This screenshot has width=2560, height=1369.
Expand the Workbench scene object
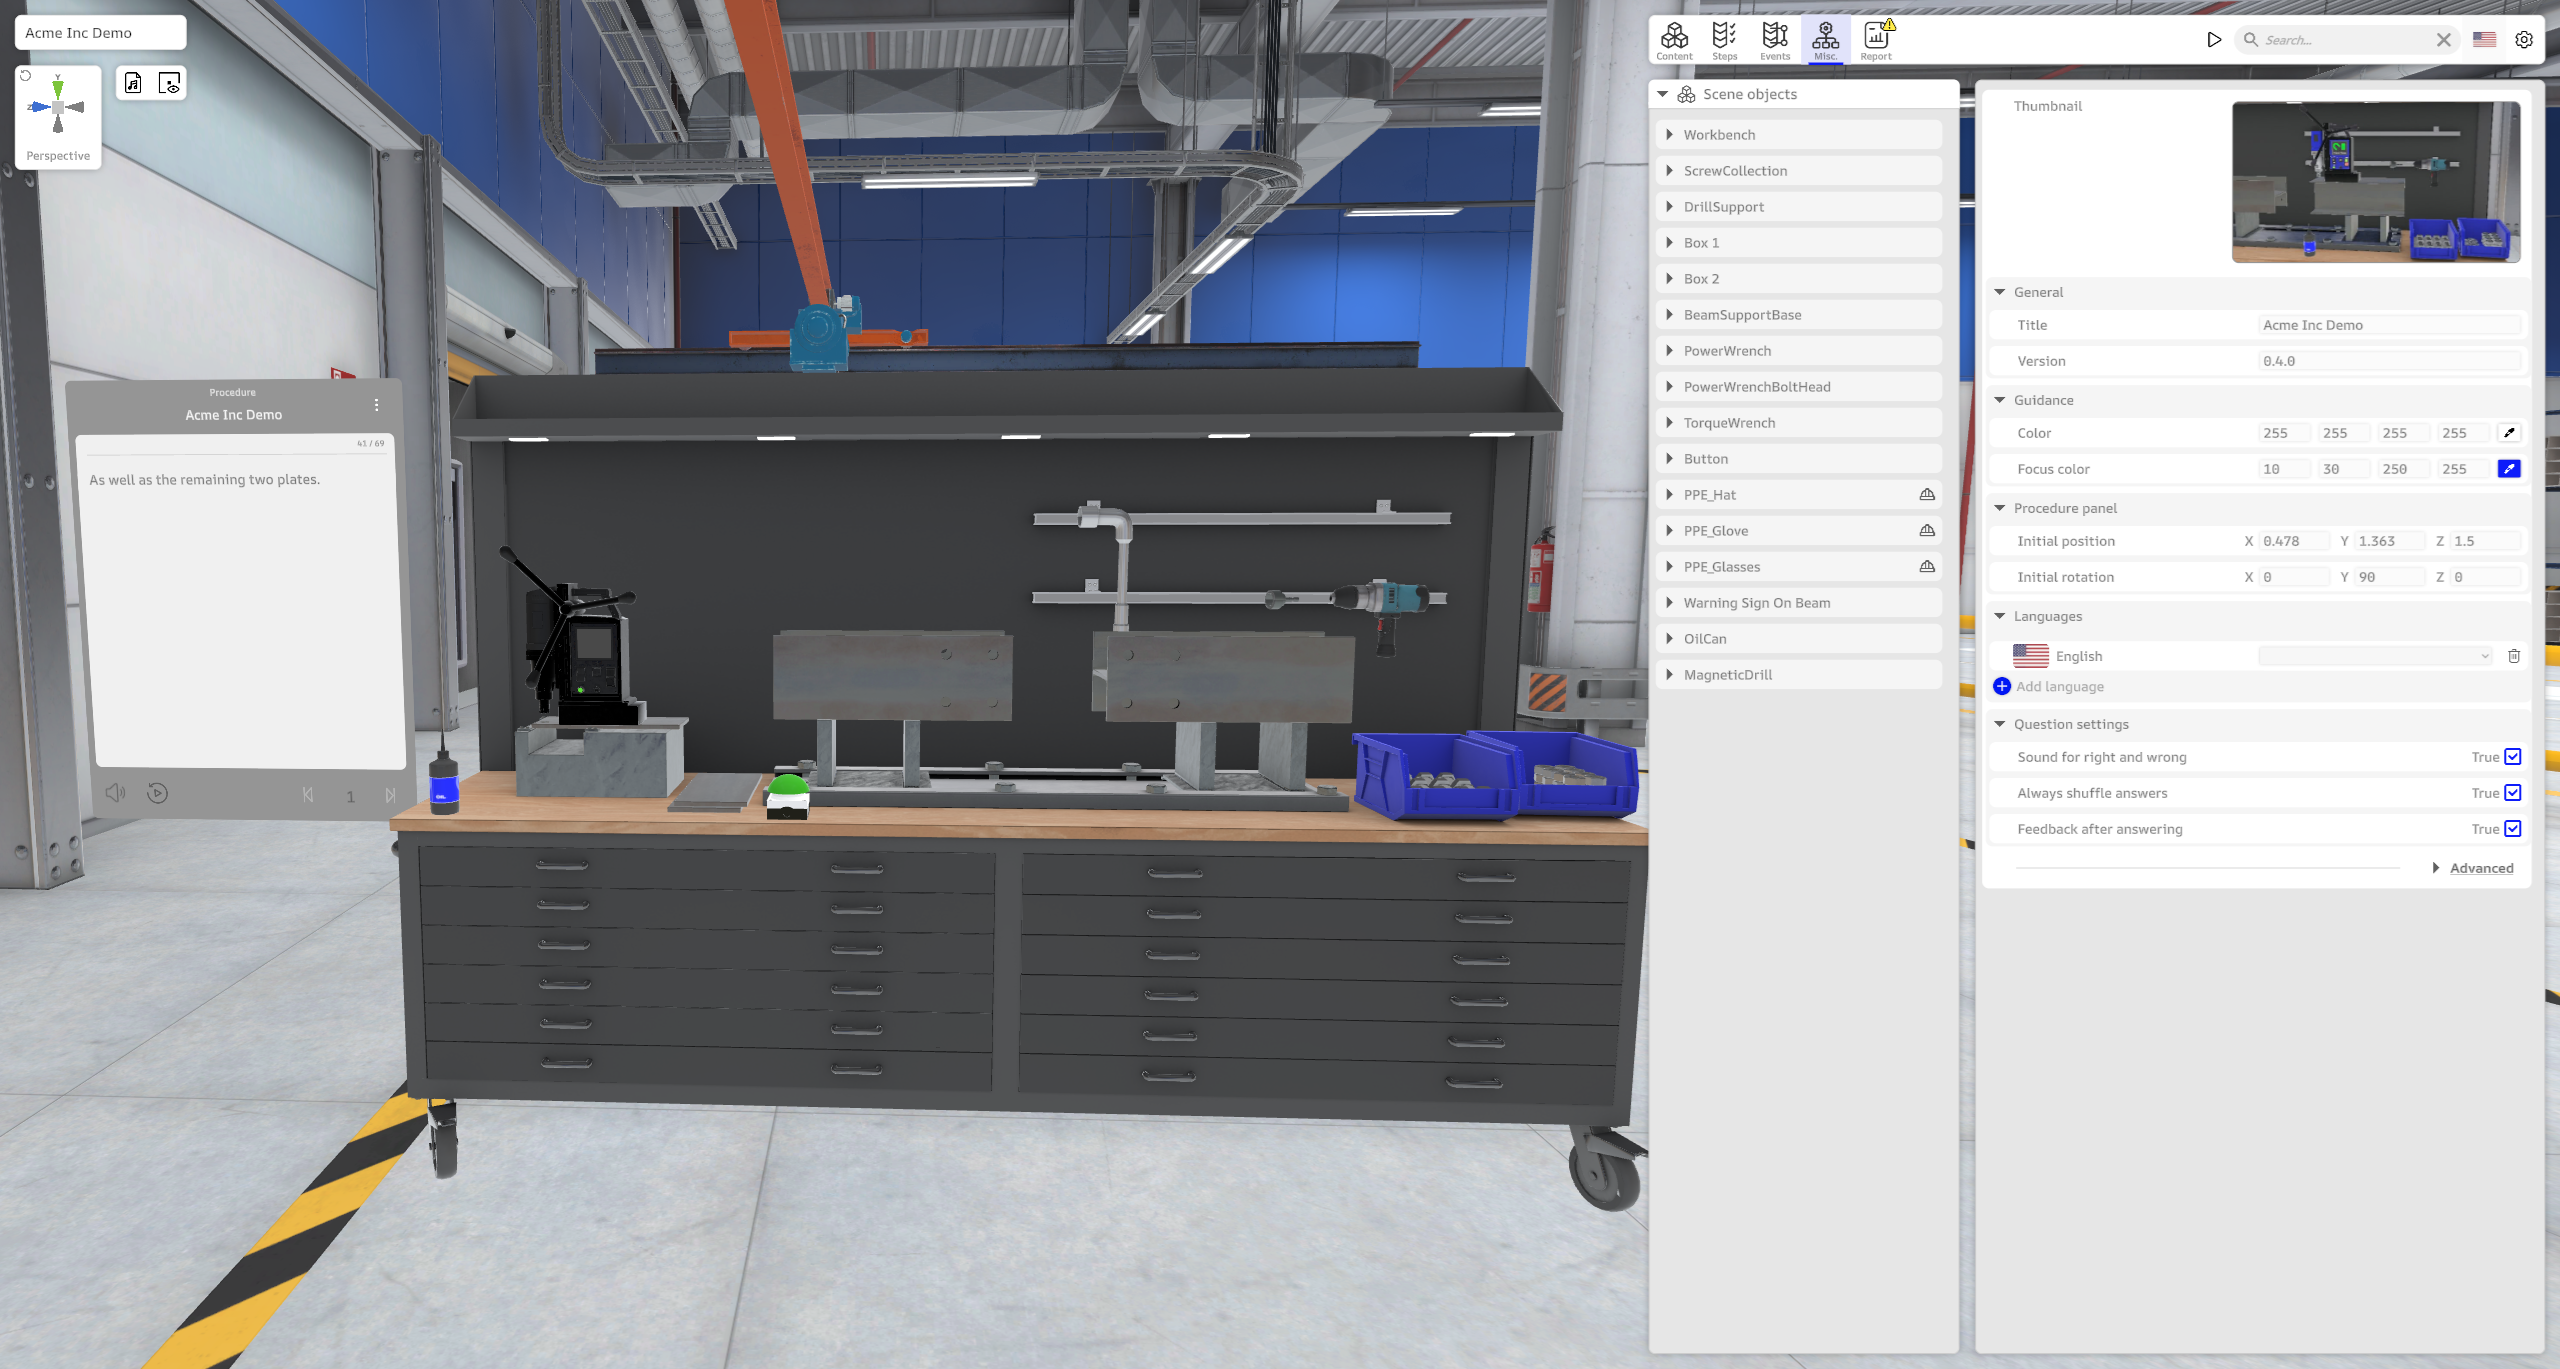click(1669, 135)
